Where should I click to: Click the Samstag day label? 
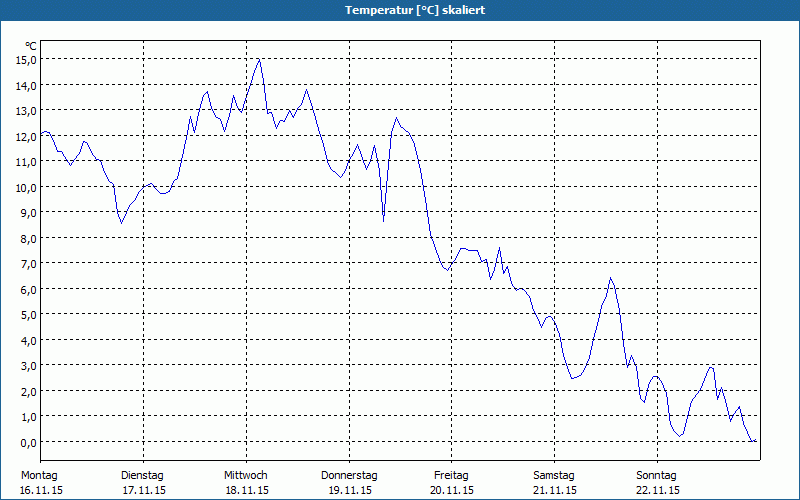pyautogui.click(x=554, y=476)
